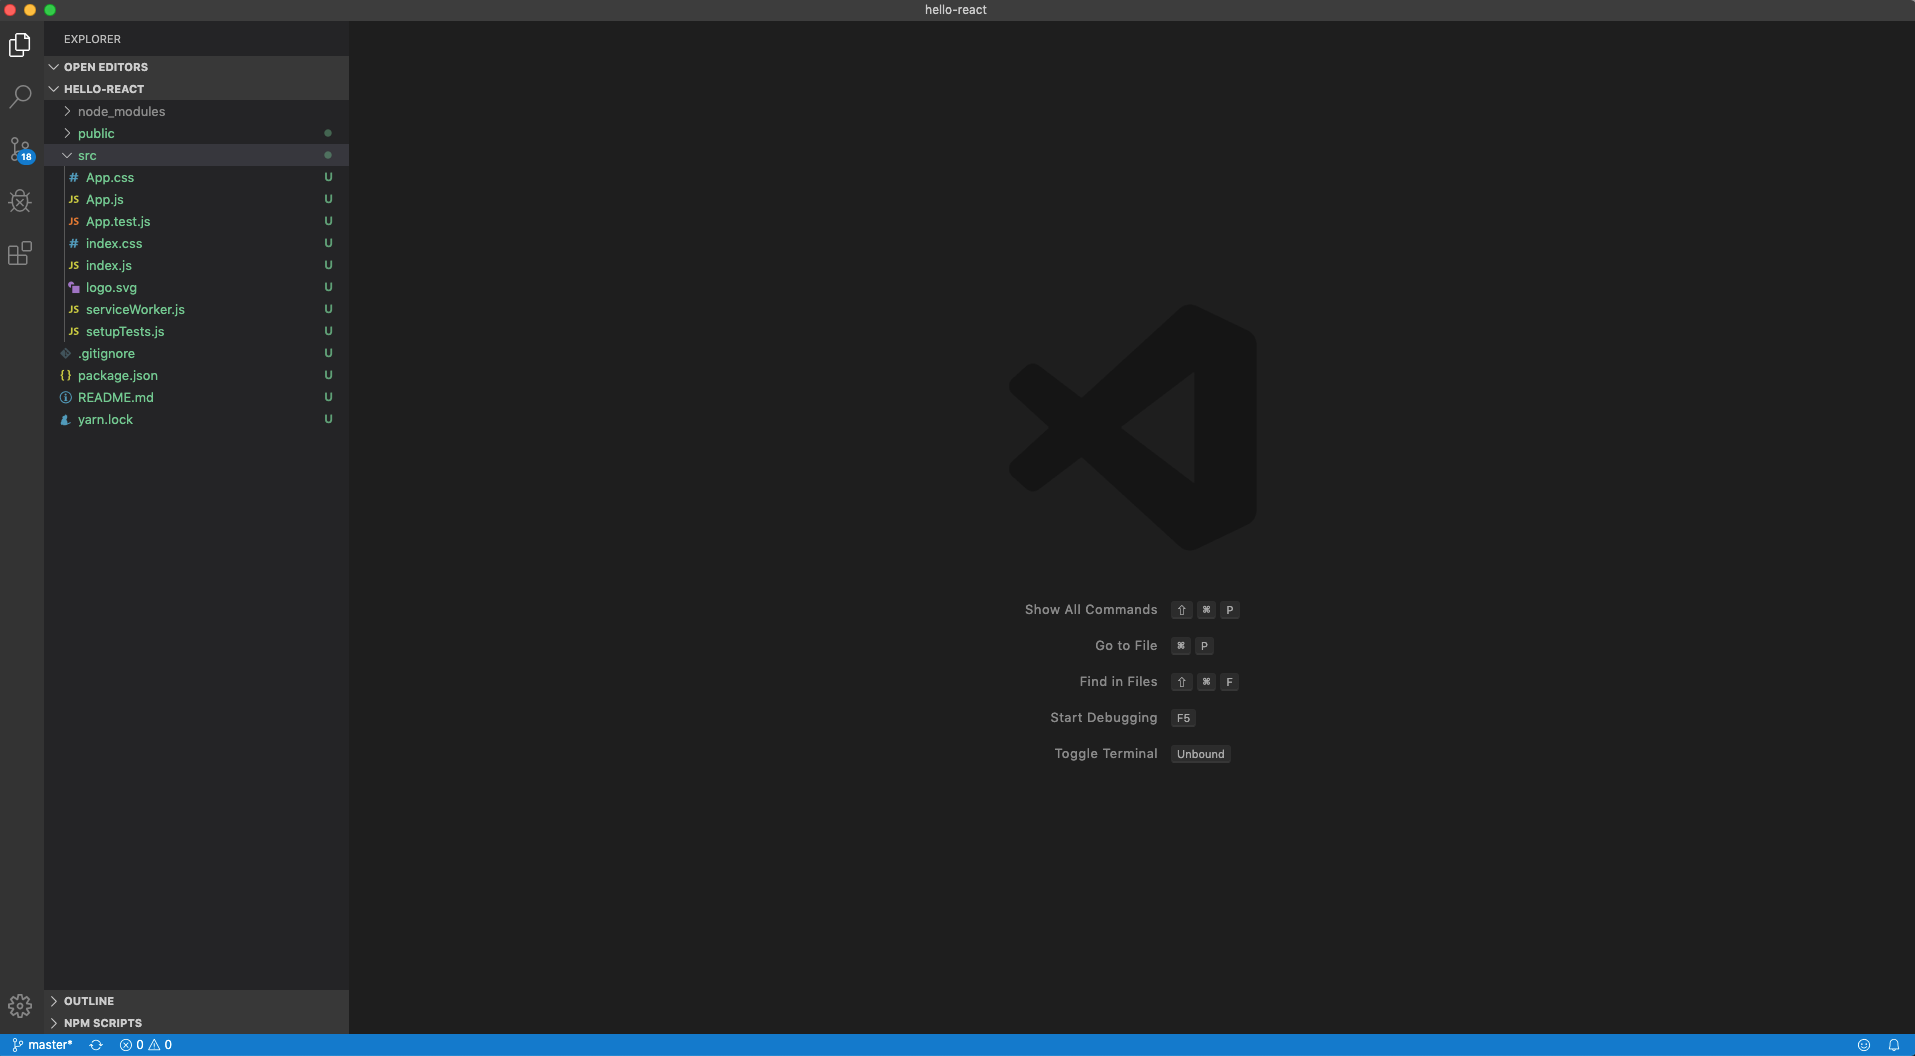Open the yarn.lock file
The height and width of the screenshot is (1056, 1915).
pos(197,419)
